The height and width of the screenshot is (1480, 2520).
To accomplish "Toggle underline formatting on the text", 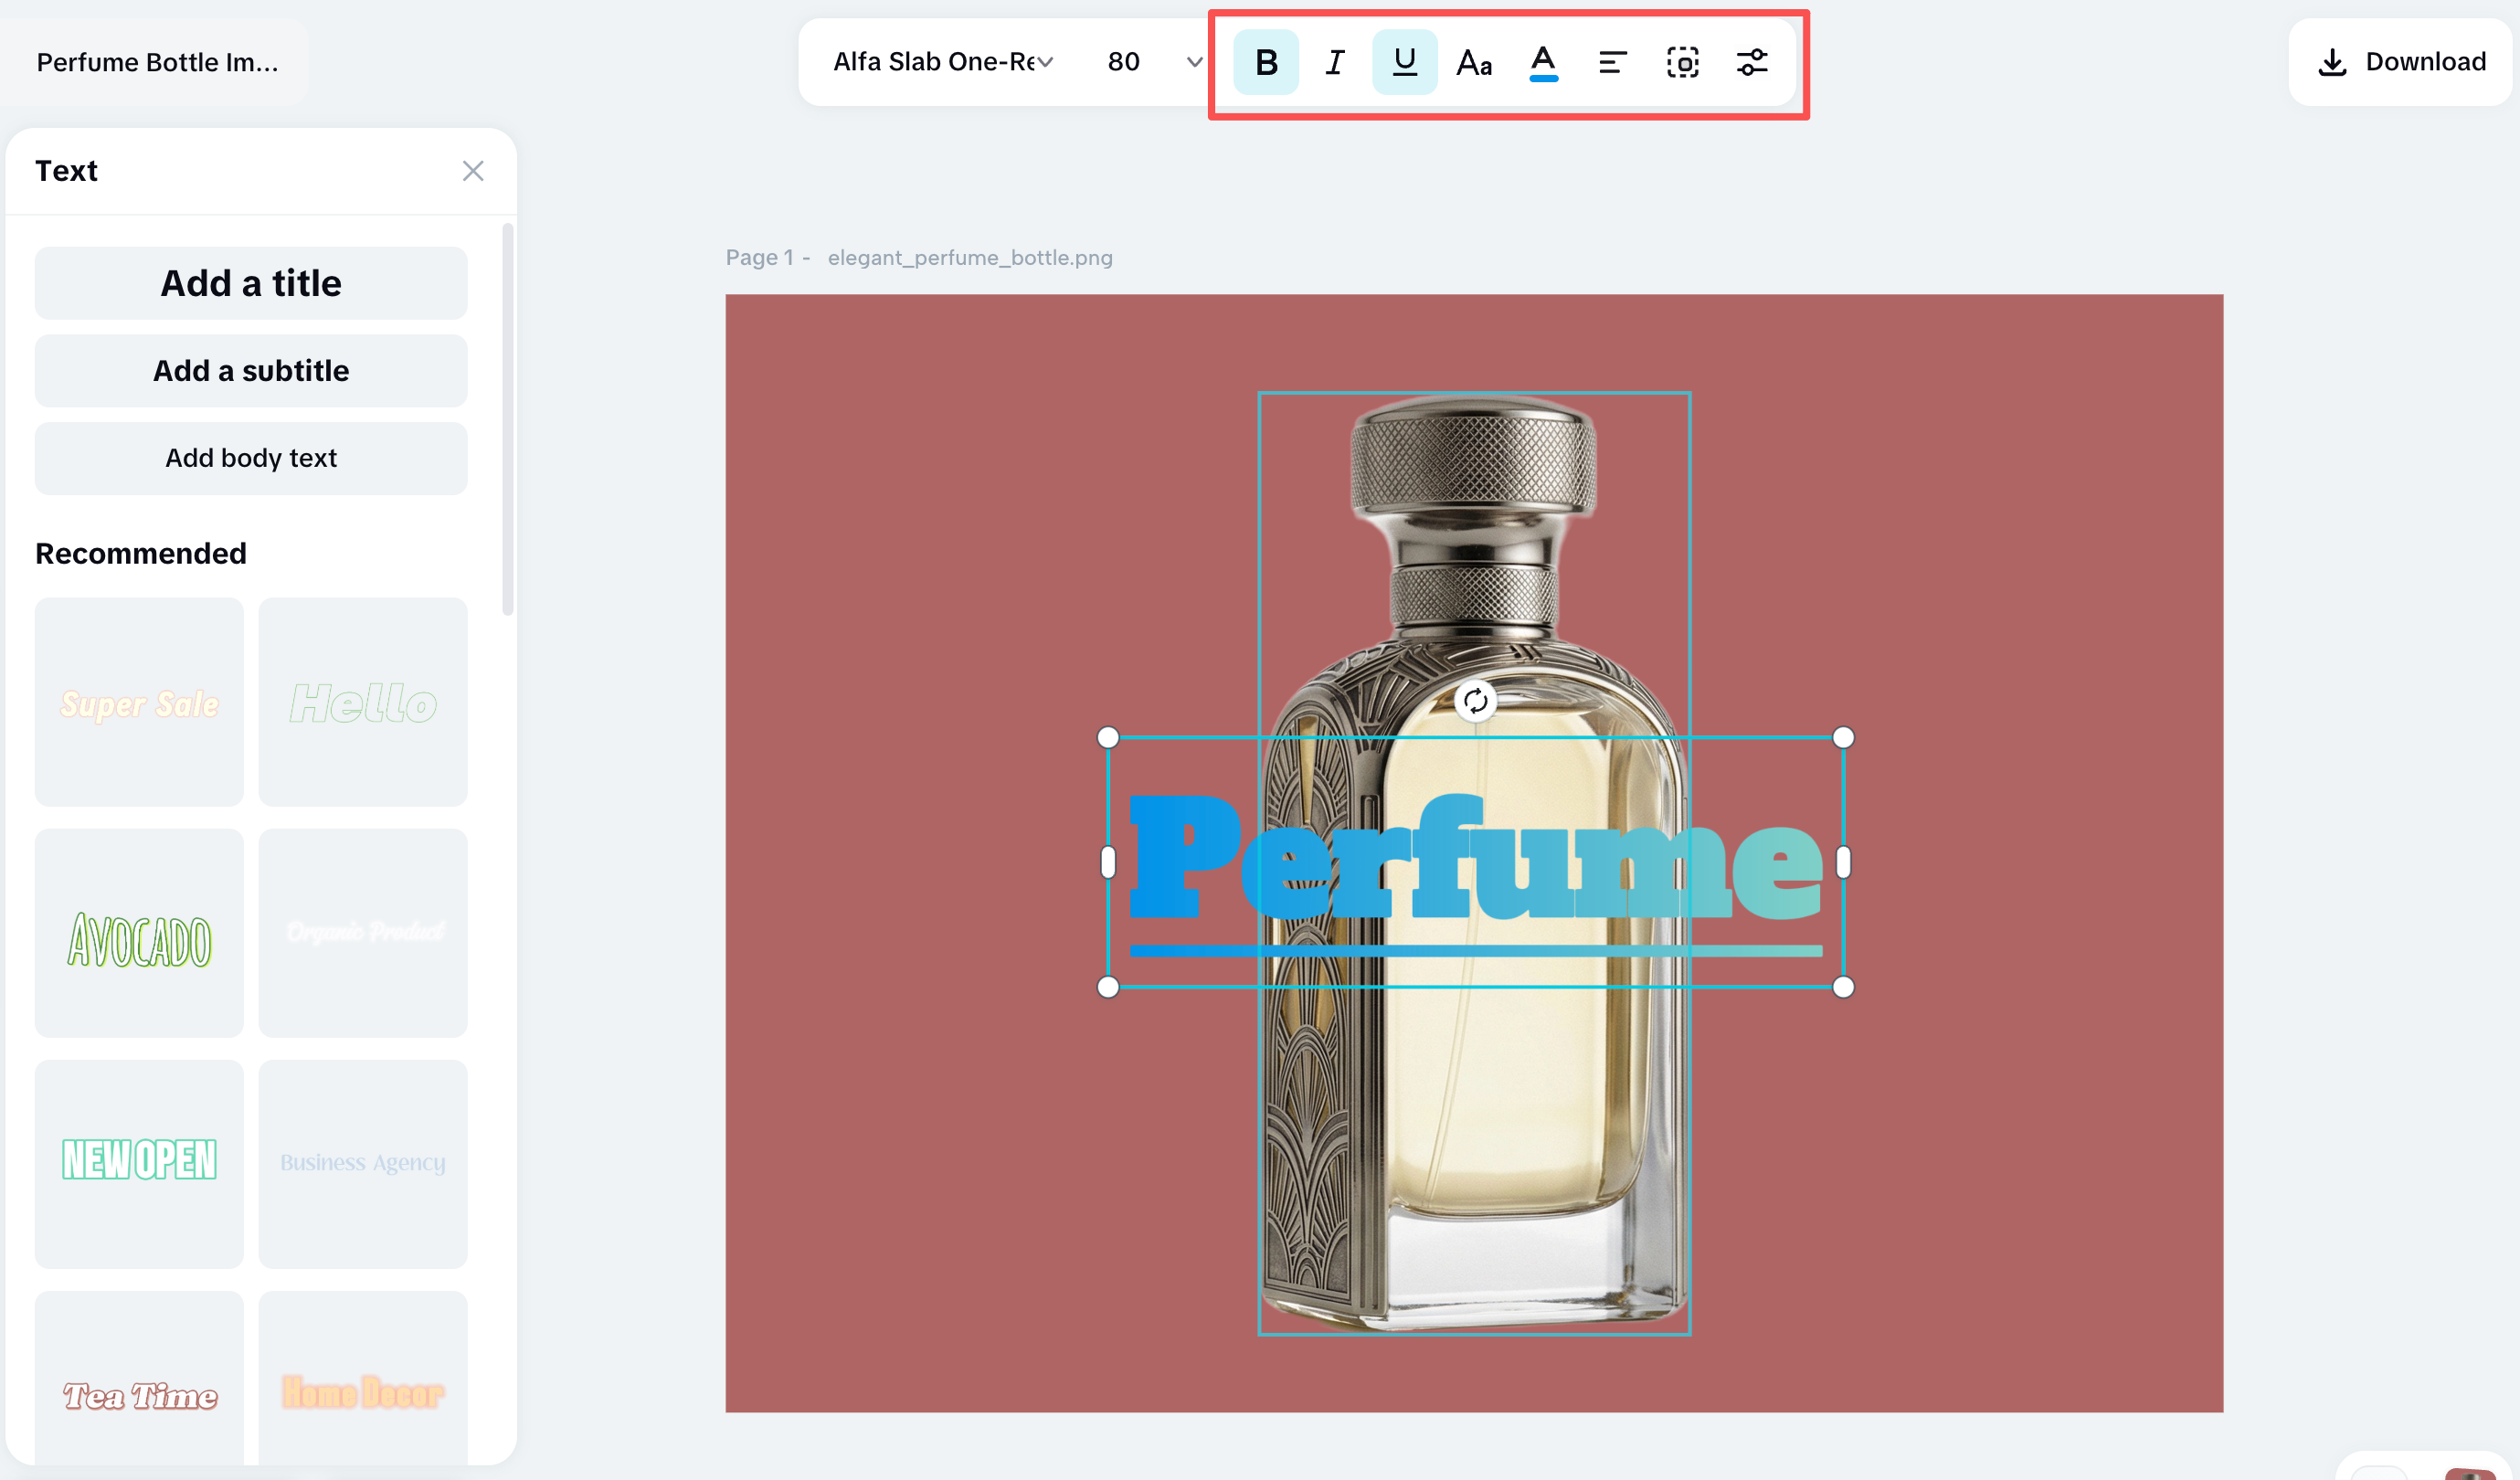I will pos(1405,62).
